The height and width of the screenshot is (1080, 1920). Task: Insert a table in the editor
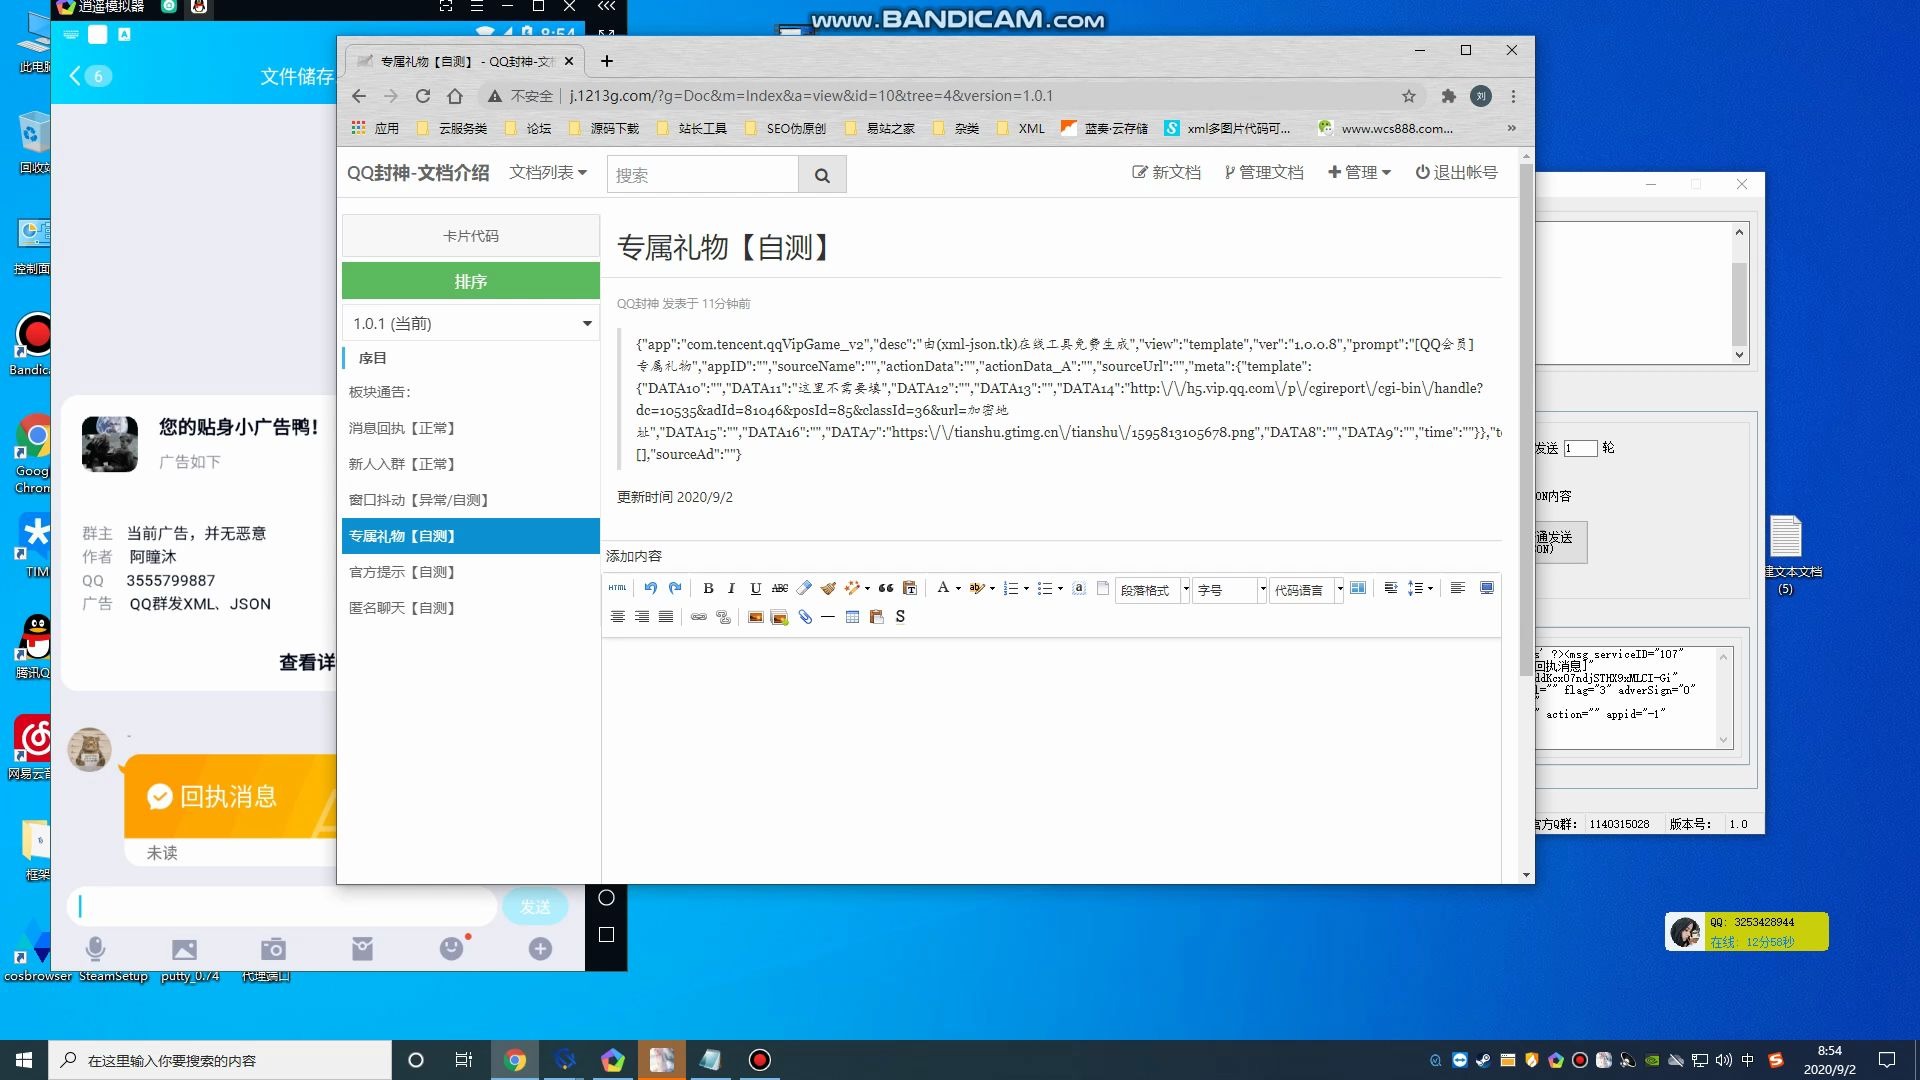852,617
